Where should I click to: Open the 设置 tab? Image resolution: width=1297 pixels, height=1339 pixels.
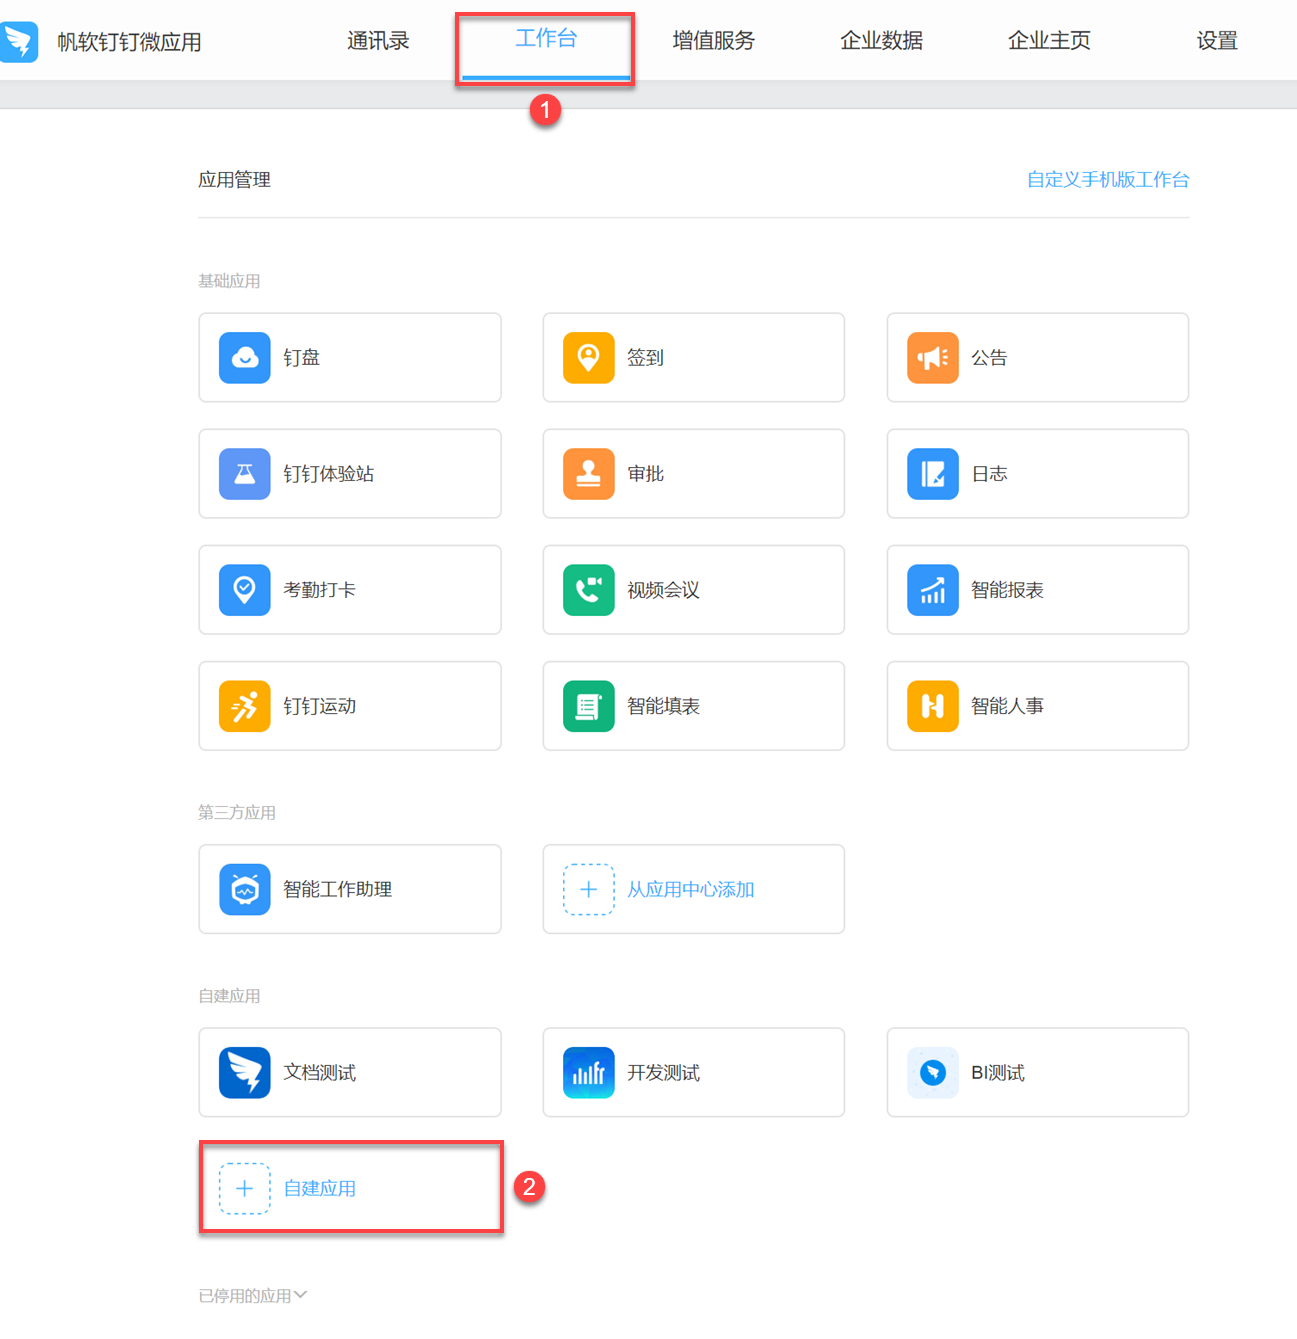point(1217,41)
